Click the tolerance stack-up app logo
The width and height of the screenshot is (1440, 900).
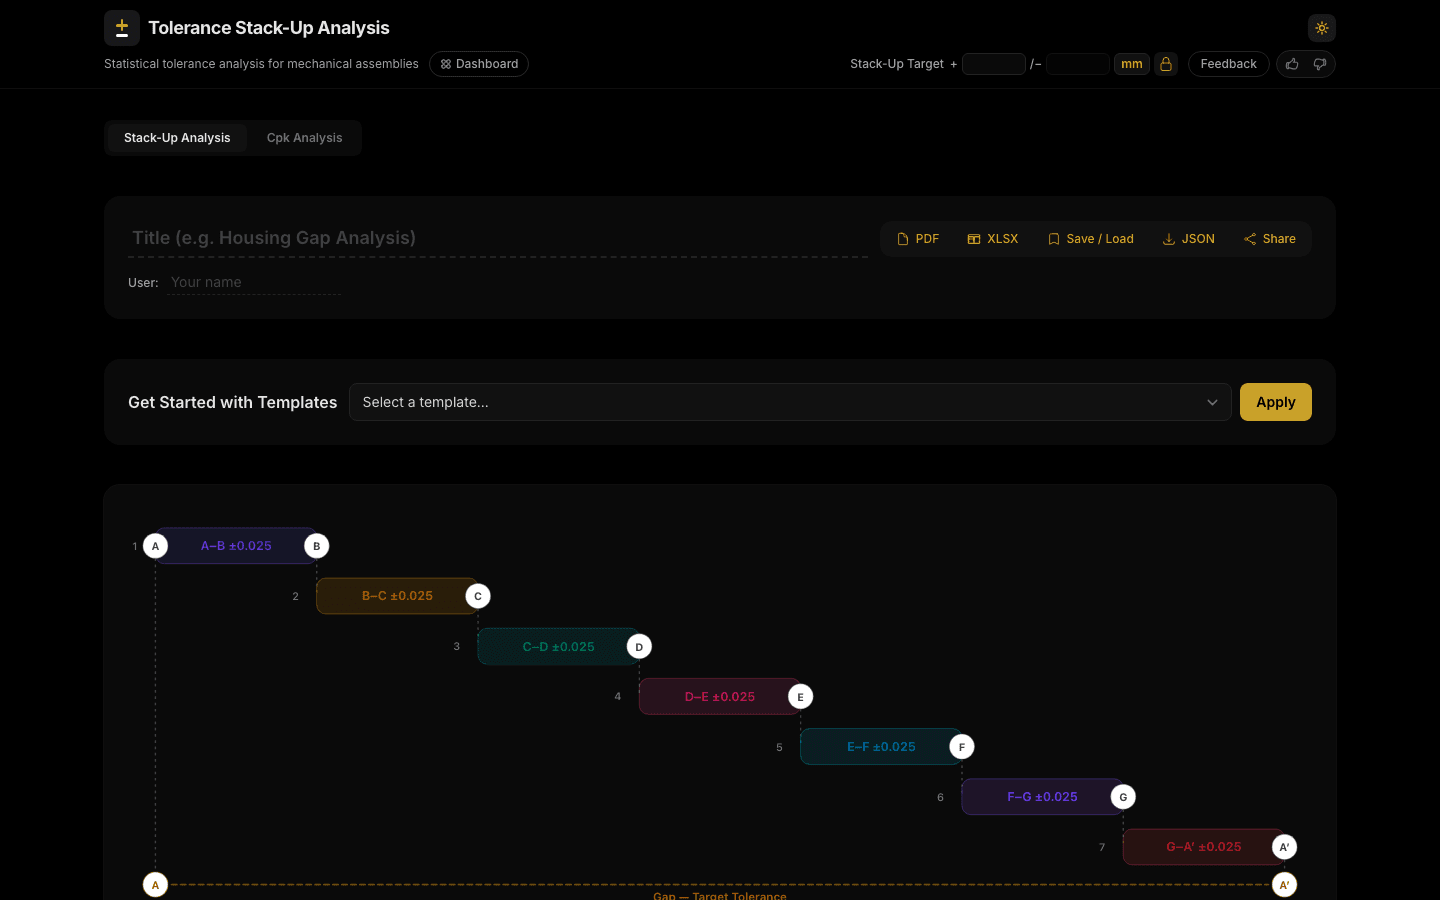(121, 27)
